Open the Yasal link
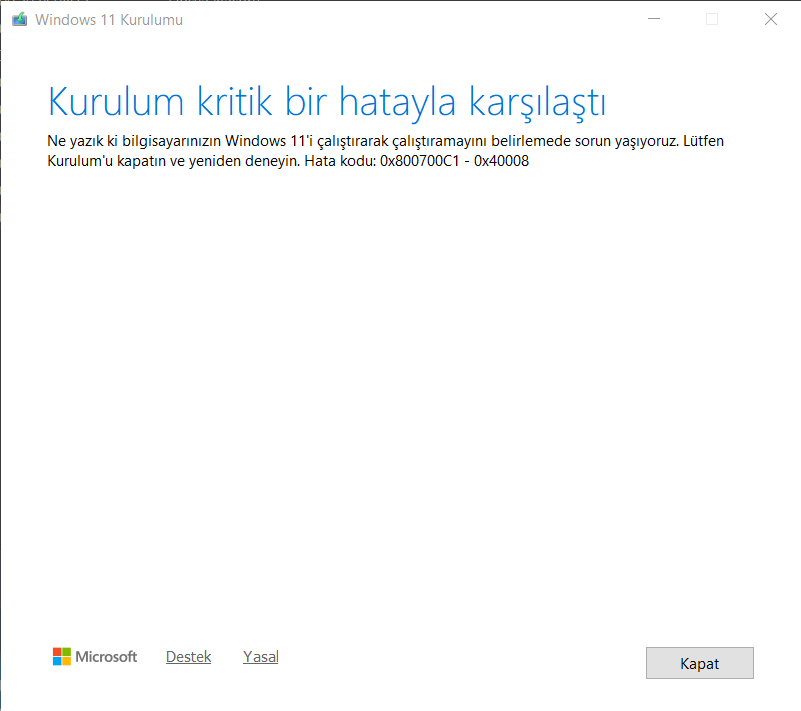801x711 pixels. (x=261, y=657)
